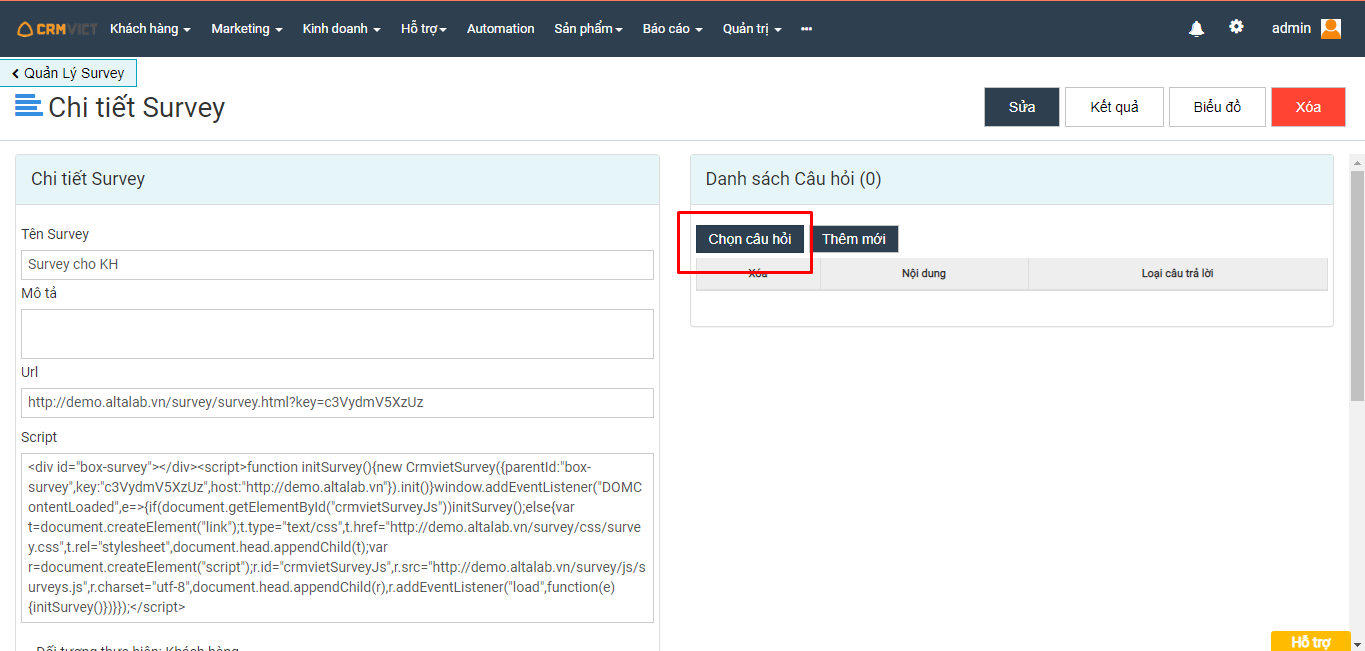Click the admin user avatar icon
This screenshot has height=651, width=1365.
coord(1331,28)
